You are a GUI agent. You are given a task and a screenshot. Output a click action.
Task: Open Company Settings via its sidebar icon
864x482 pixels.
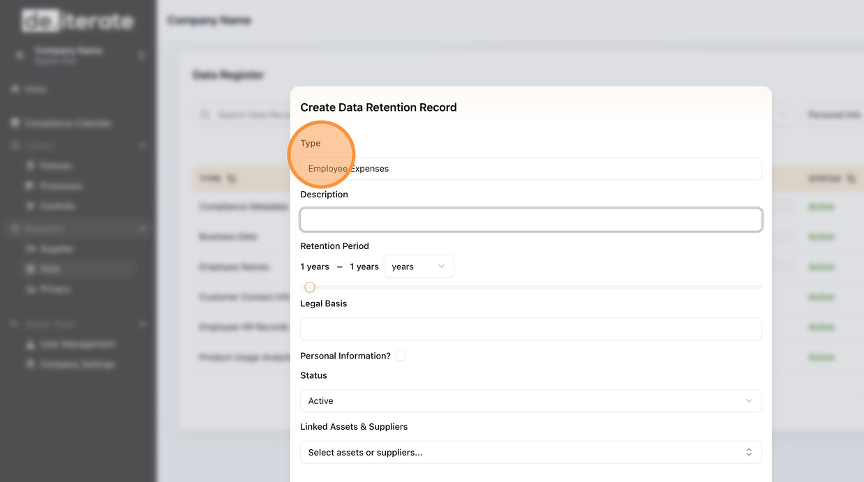[31, 364]
